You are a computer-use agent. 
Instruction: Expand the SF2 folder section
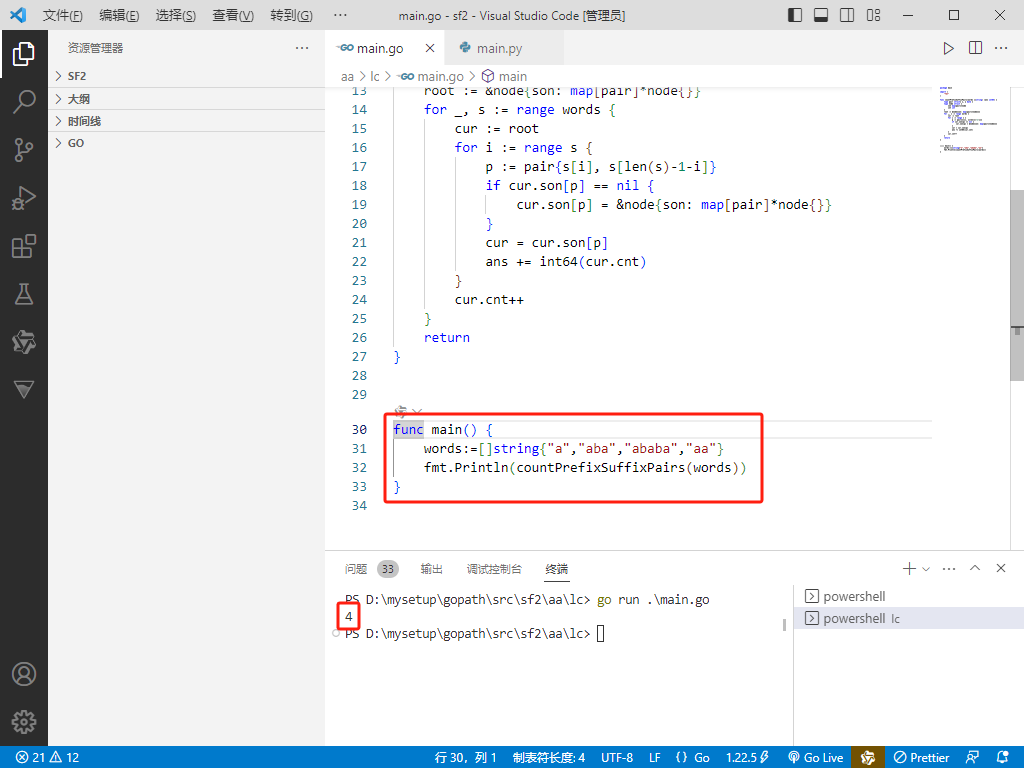[187, 76]
